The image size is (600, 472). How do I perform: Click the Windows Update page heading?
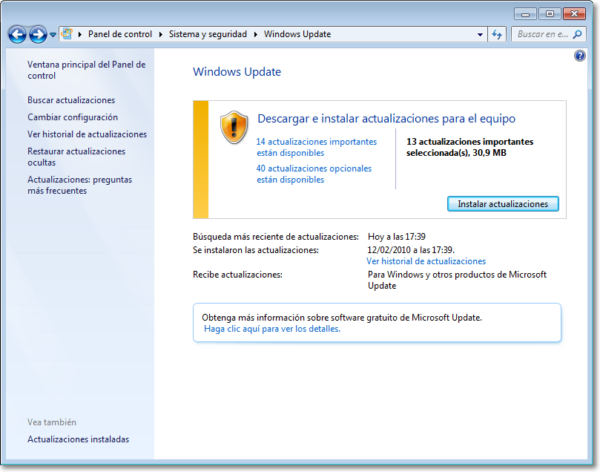pyautogui.click(x=237, y=72)
